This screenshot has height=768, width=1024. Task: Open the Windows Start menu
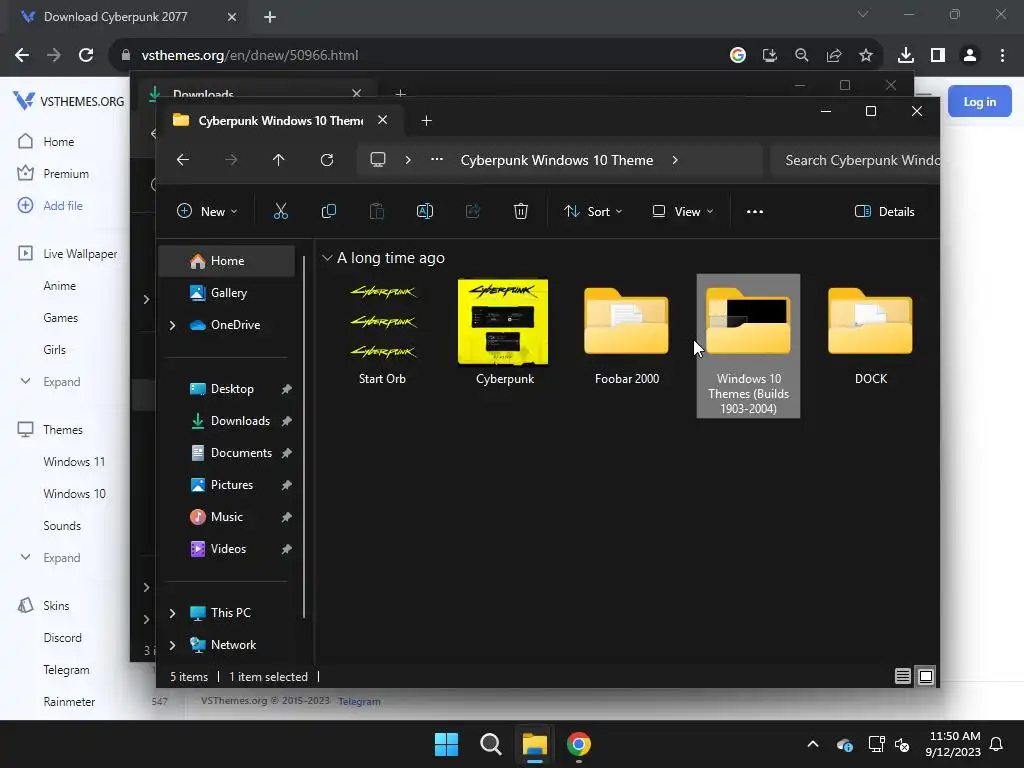(446, 744)
